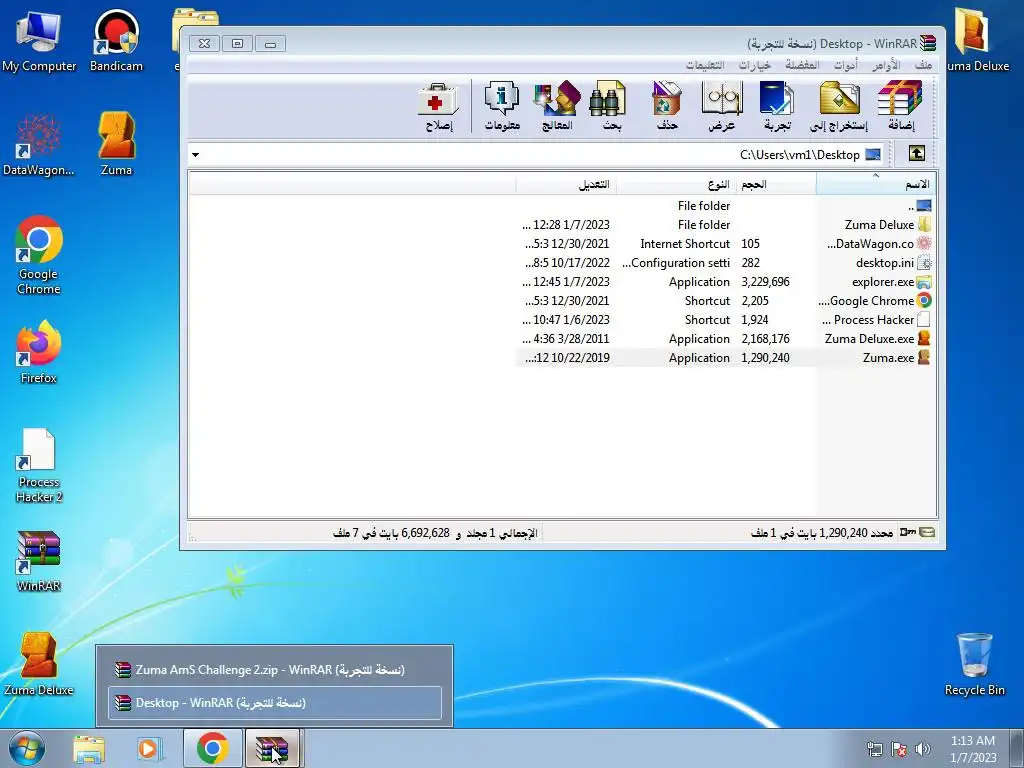Image resolution: width=1024 pixels, height=768 pixels.
Task: Select the desktop.ini file row
Action: coord(725,263)
